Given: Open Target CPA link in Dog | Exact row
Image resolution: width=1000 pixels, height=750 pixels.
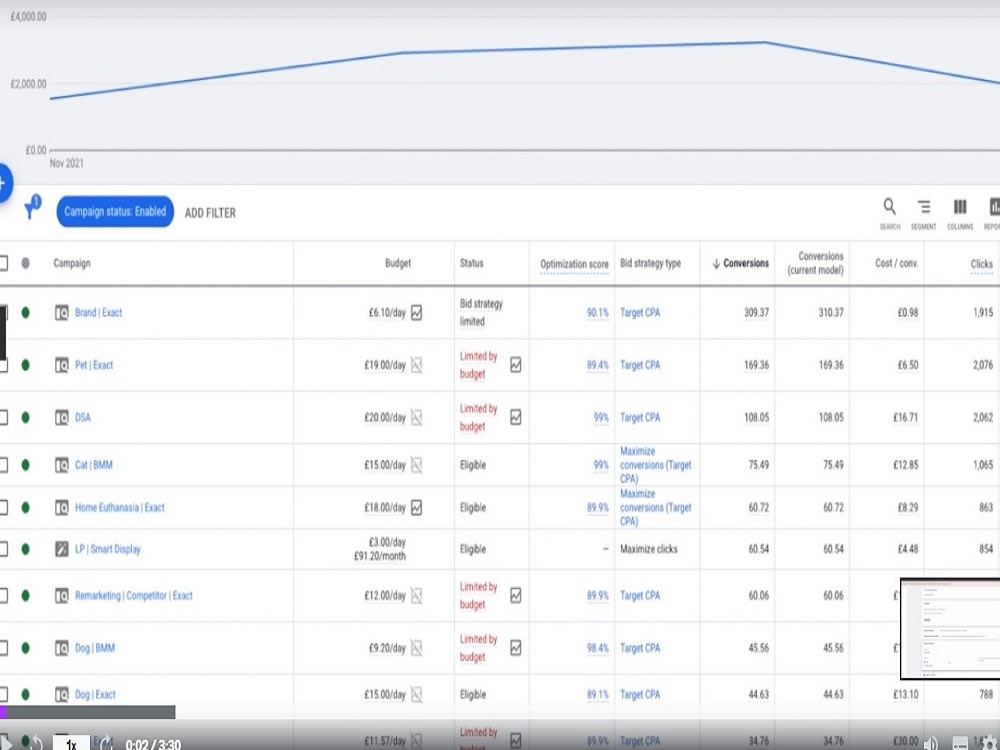Looking at the screenshot, I should click(x=640, y=694).
